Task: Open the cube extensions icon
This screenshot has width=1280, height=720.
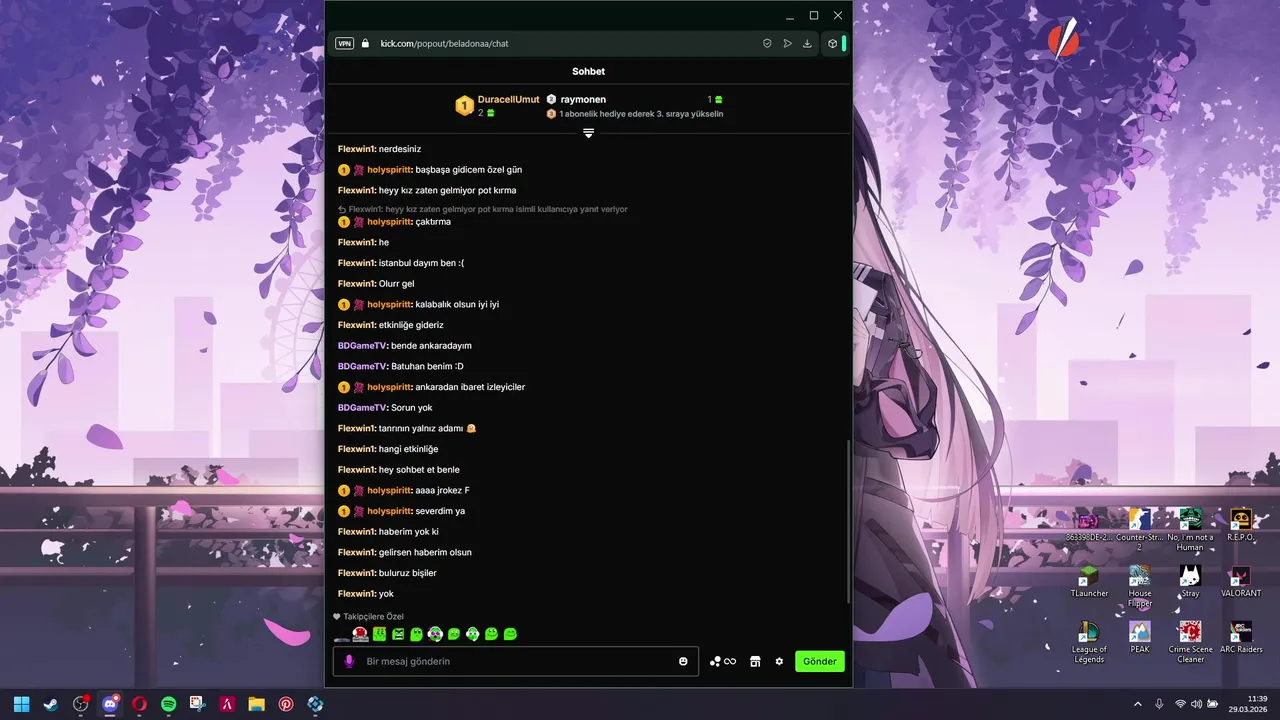Action: click(x=832, y=44)
